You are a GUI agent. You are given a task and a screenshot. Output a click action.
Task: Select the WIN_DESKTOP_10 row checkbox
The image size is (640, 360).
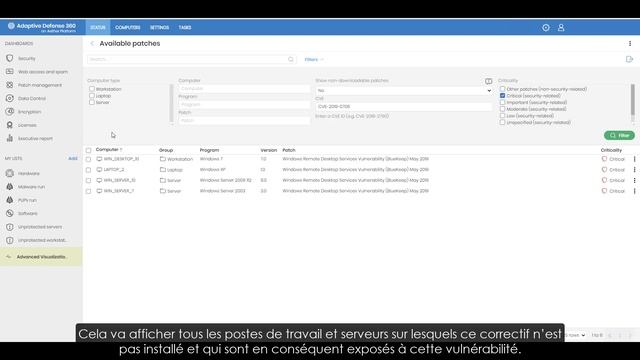[x=89, y=159]
